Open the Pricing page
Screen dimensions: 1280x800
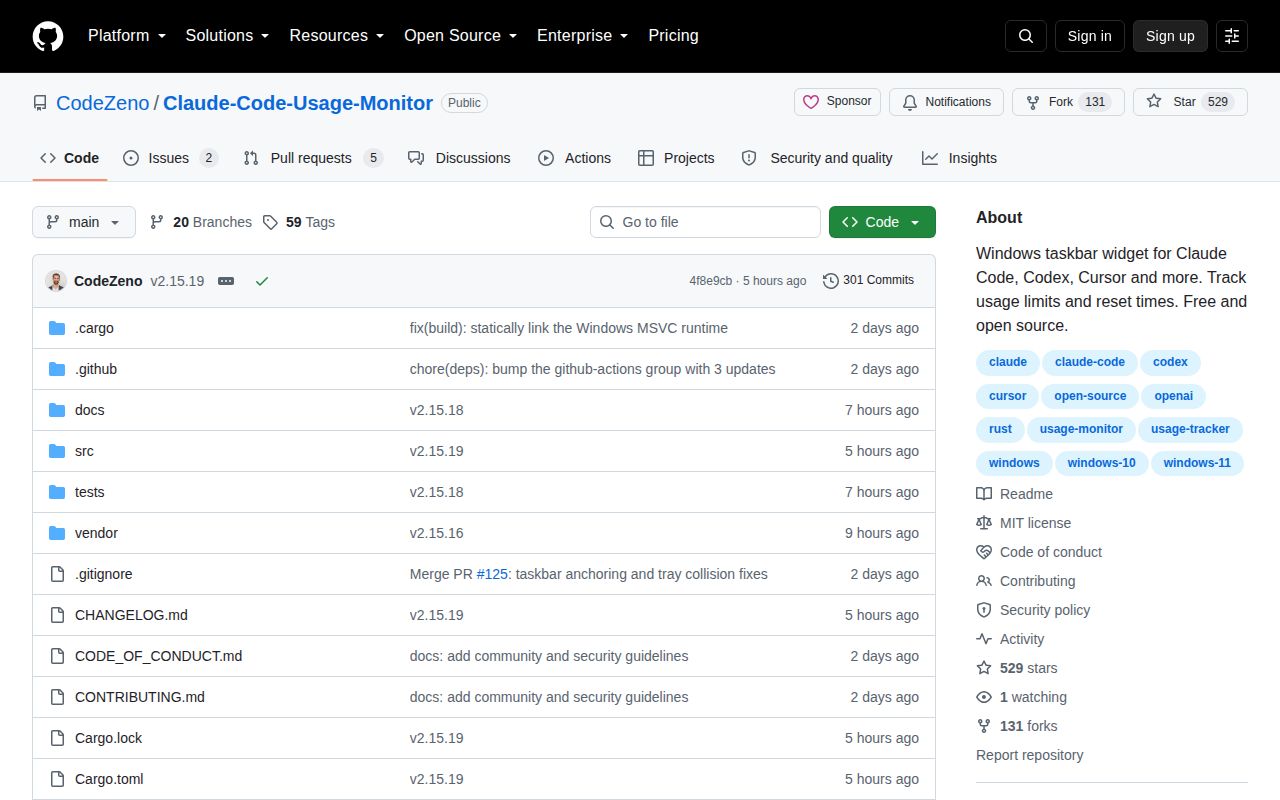tap(673, 36)
